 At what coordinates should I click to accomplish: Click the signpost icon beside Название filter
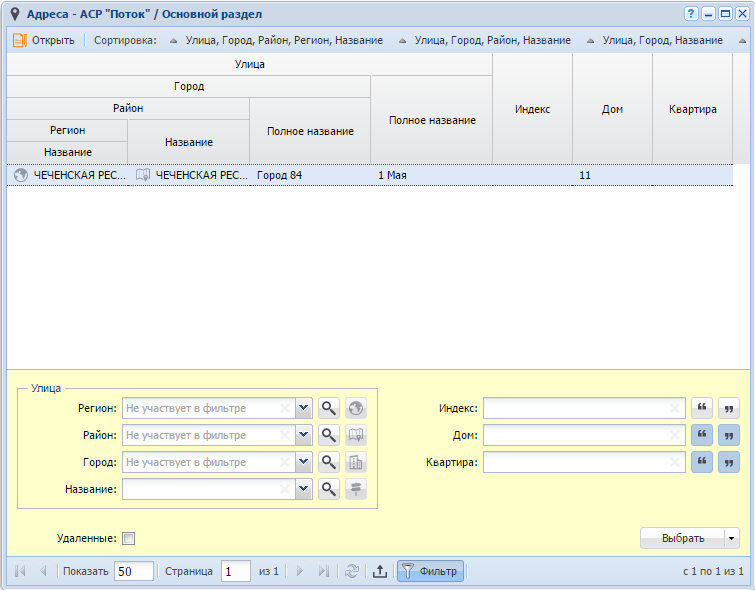click(356, 489)
